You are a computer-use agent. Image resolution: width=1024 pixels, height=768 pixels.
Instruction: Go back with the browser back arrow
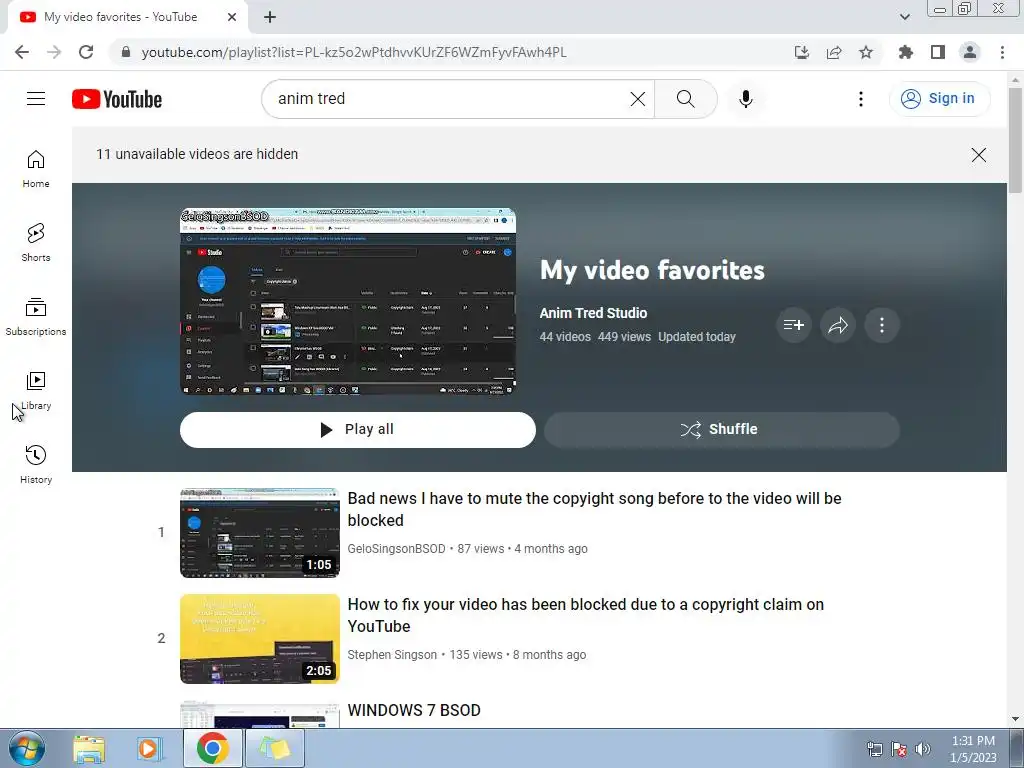22,52
